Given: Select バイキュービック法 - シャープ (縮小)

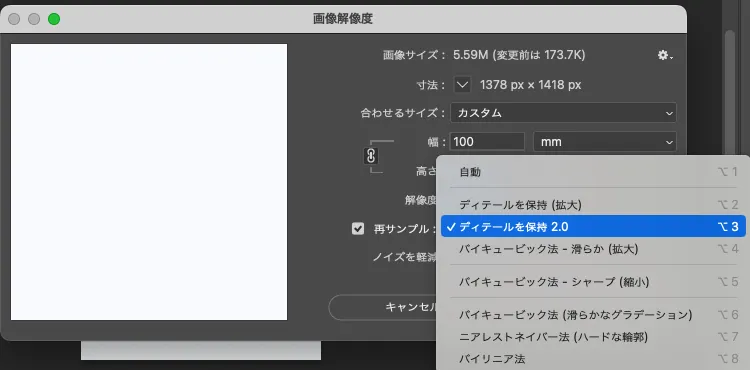Looking at the screenshot, I should (593, 282).
